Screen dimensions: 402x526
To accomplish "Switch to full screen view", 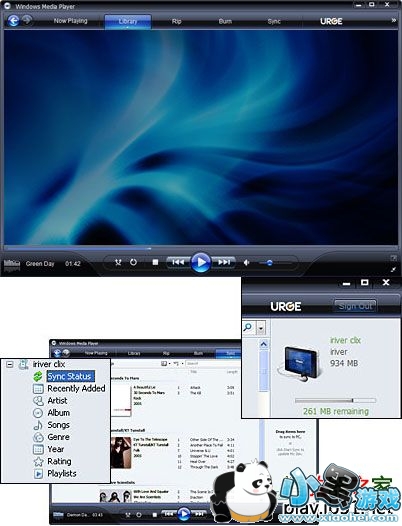I will (393, 258).
